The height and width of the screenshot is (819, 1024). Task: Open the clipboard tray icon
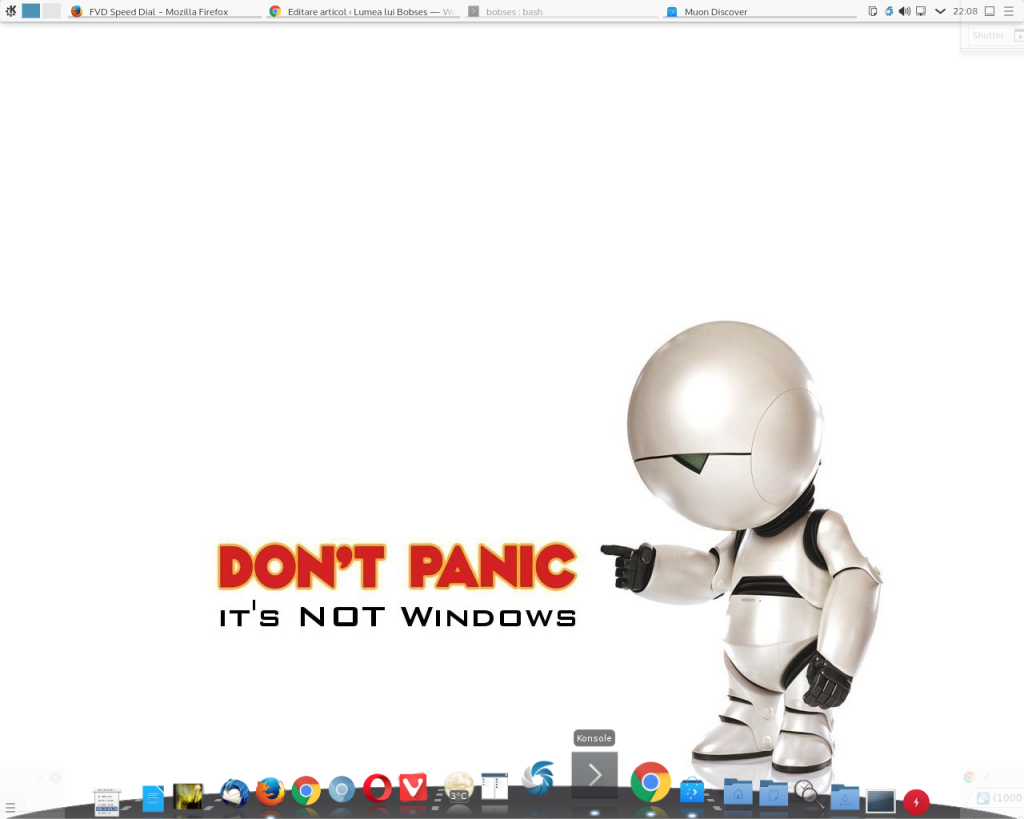point(872,11)
